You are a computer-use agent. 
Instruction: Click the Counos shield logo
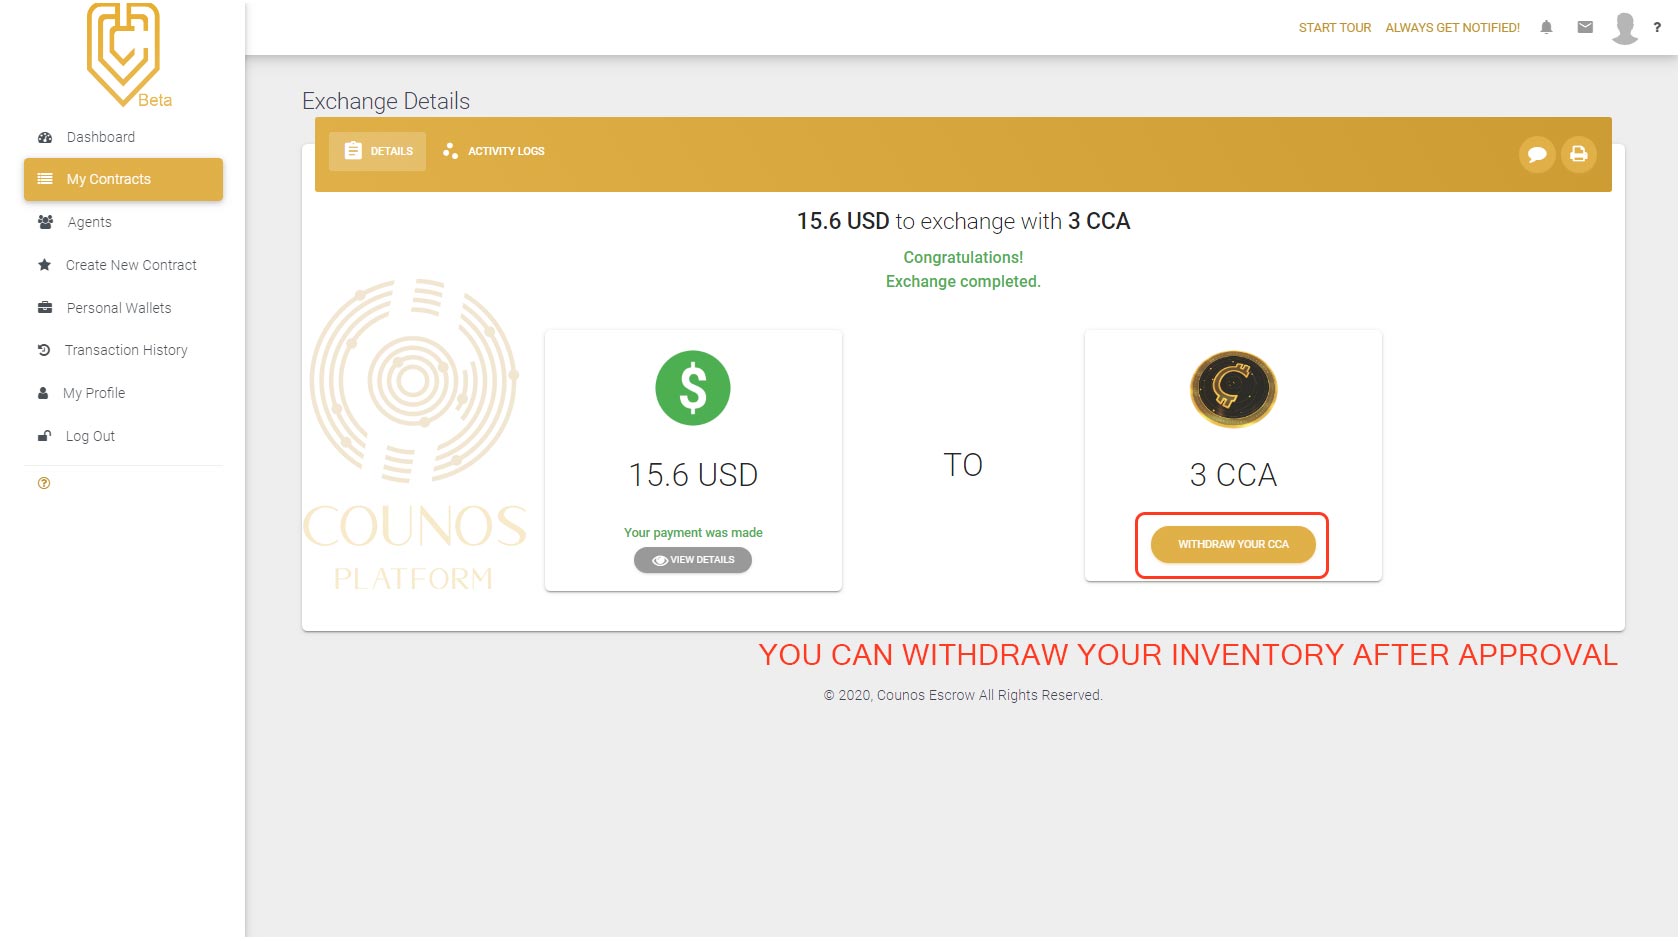[x=123, y=54]
